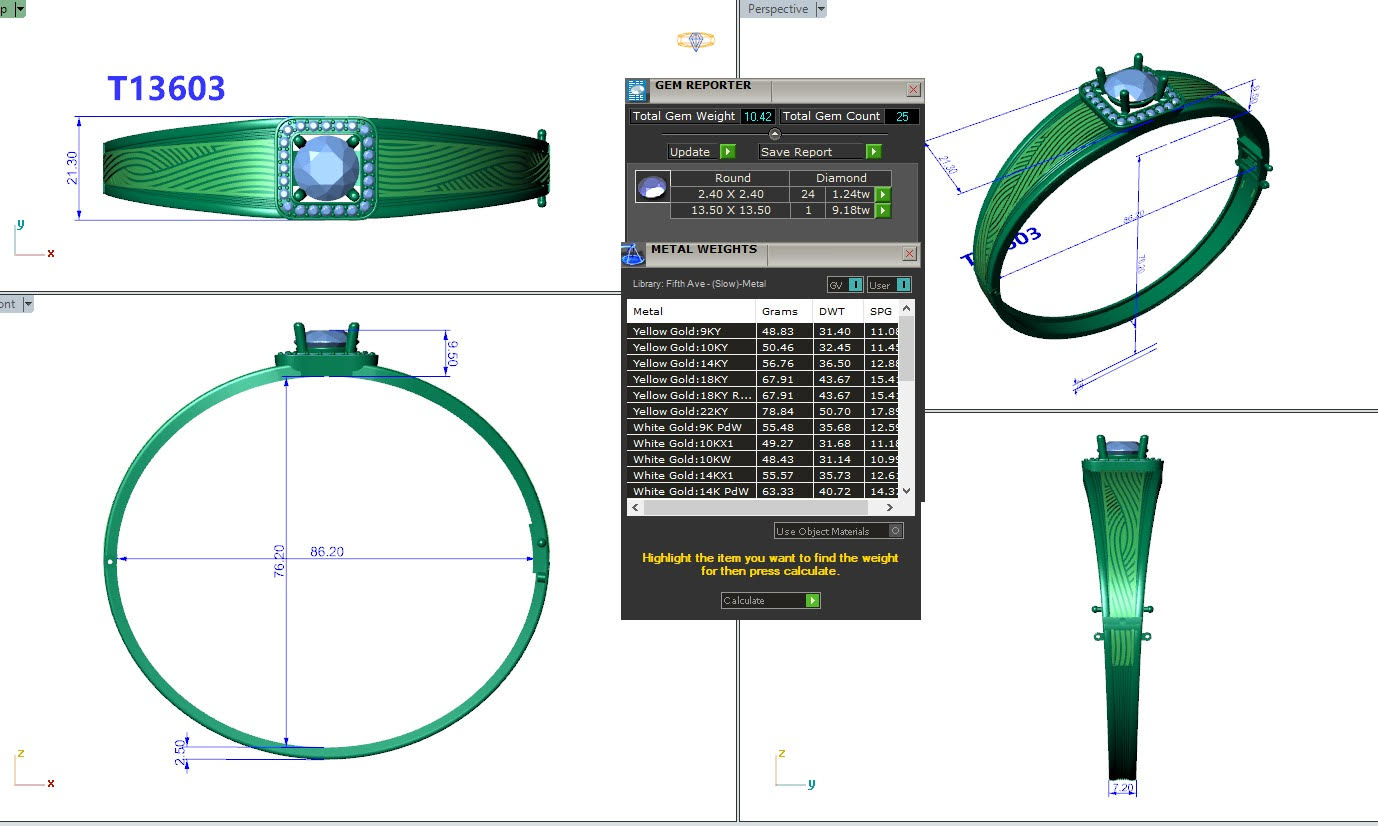The width and height of the screenshot is (1378, 826).
Task: Click the Metal Weights scale icon
Action: (x=632, y=254)
